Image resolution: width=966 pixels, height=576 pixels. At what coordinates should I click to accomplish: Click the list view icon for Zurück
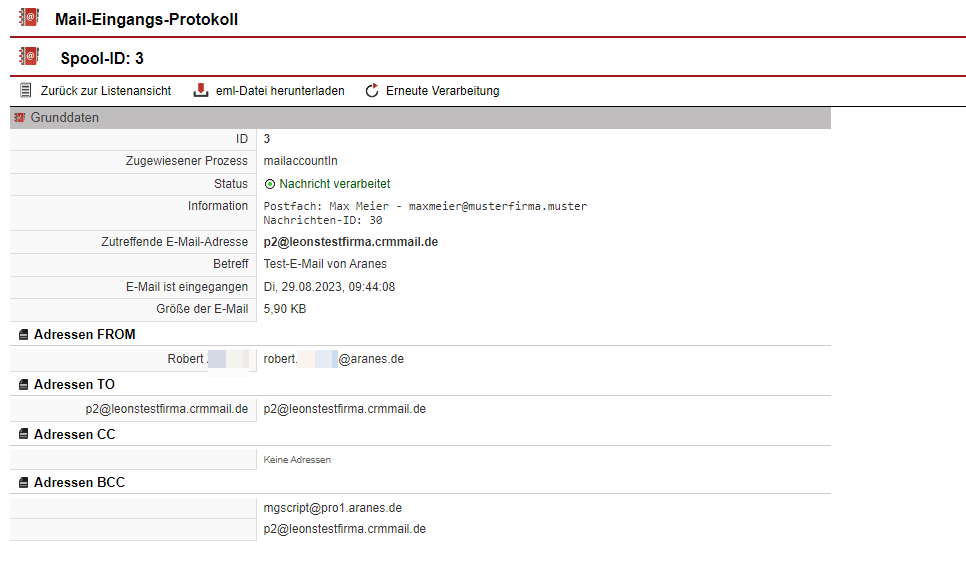click(x=26, y=91)
